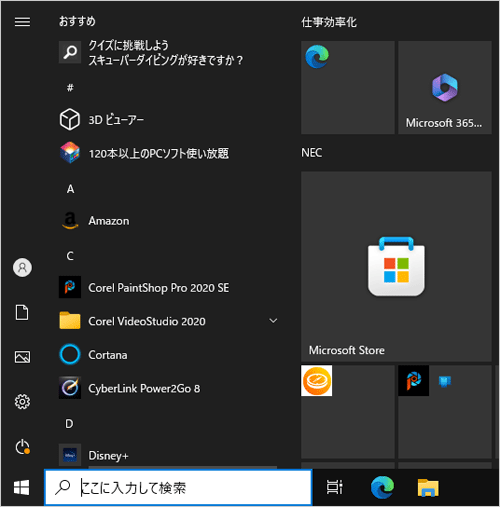Image resolution: width=500 pixels, height=507 pixels.
Task: Click the Windows Start button
Action: coord(22,488)
